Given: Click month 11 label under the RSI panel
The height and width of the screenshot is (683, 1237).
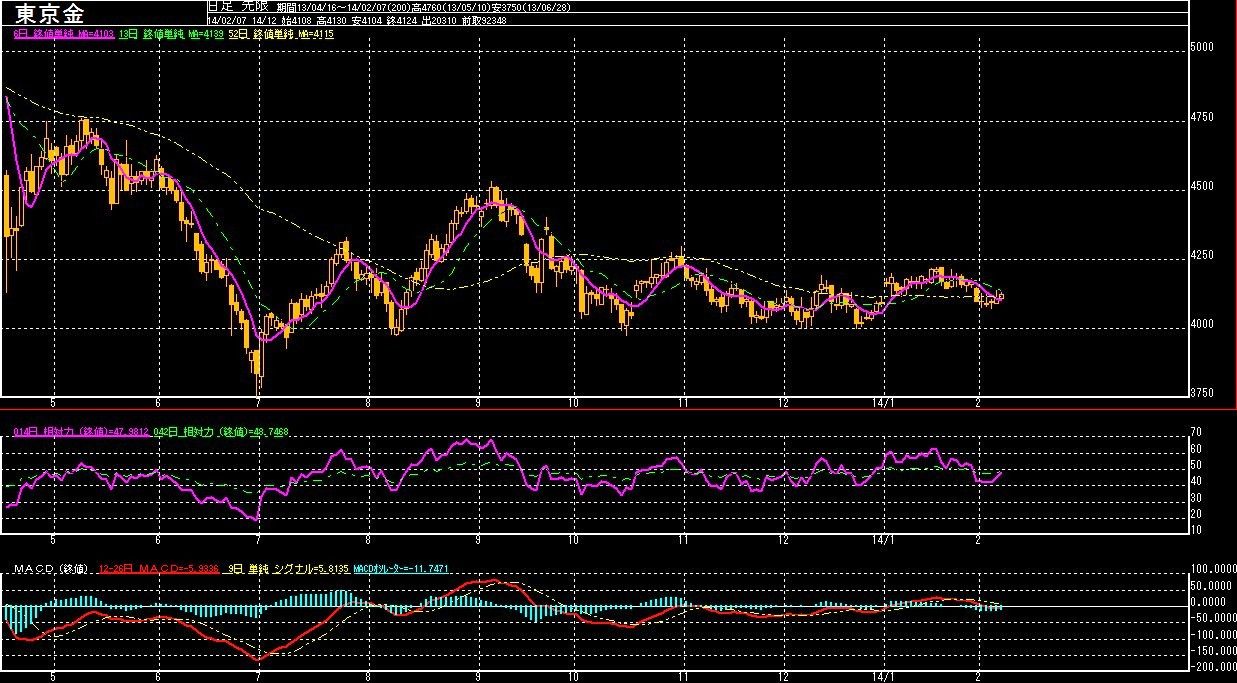Looking at the screenshot, I should pyautogui.click(x=683, y=539).
